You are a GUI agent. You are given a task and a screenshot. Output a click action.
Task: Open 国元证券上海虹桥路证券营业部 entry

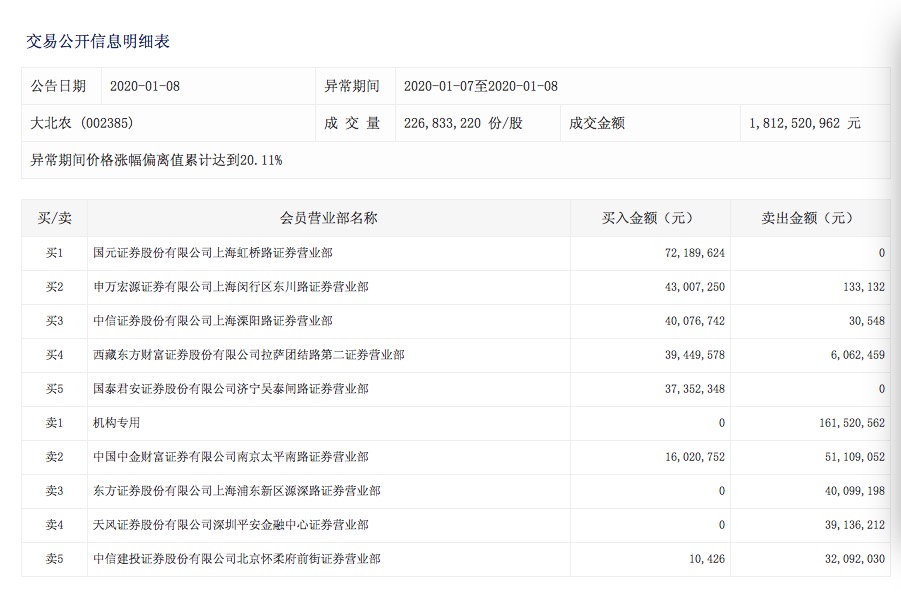(x=213, y=253)
